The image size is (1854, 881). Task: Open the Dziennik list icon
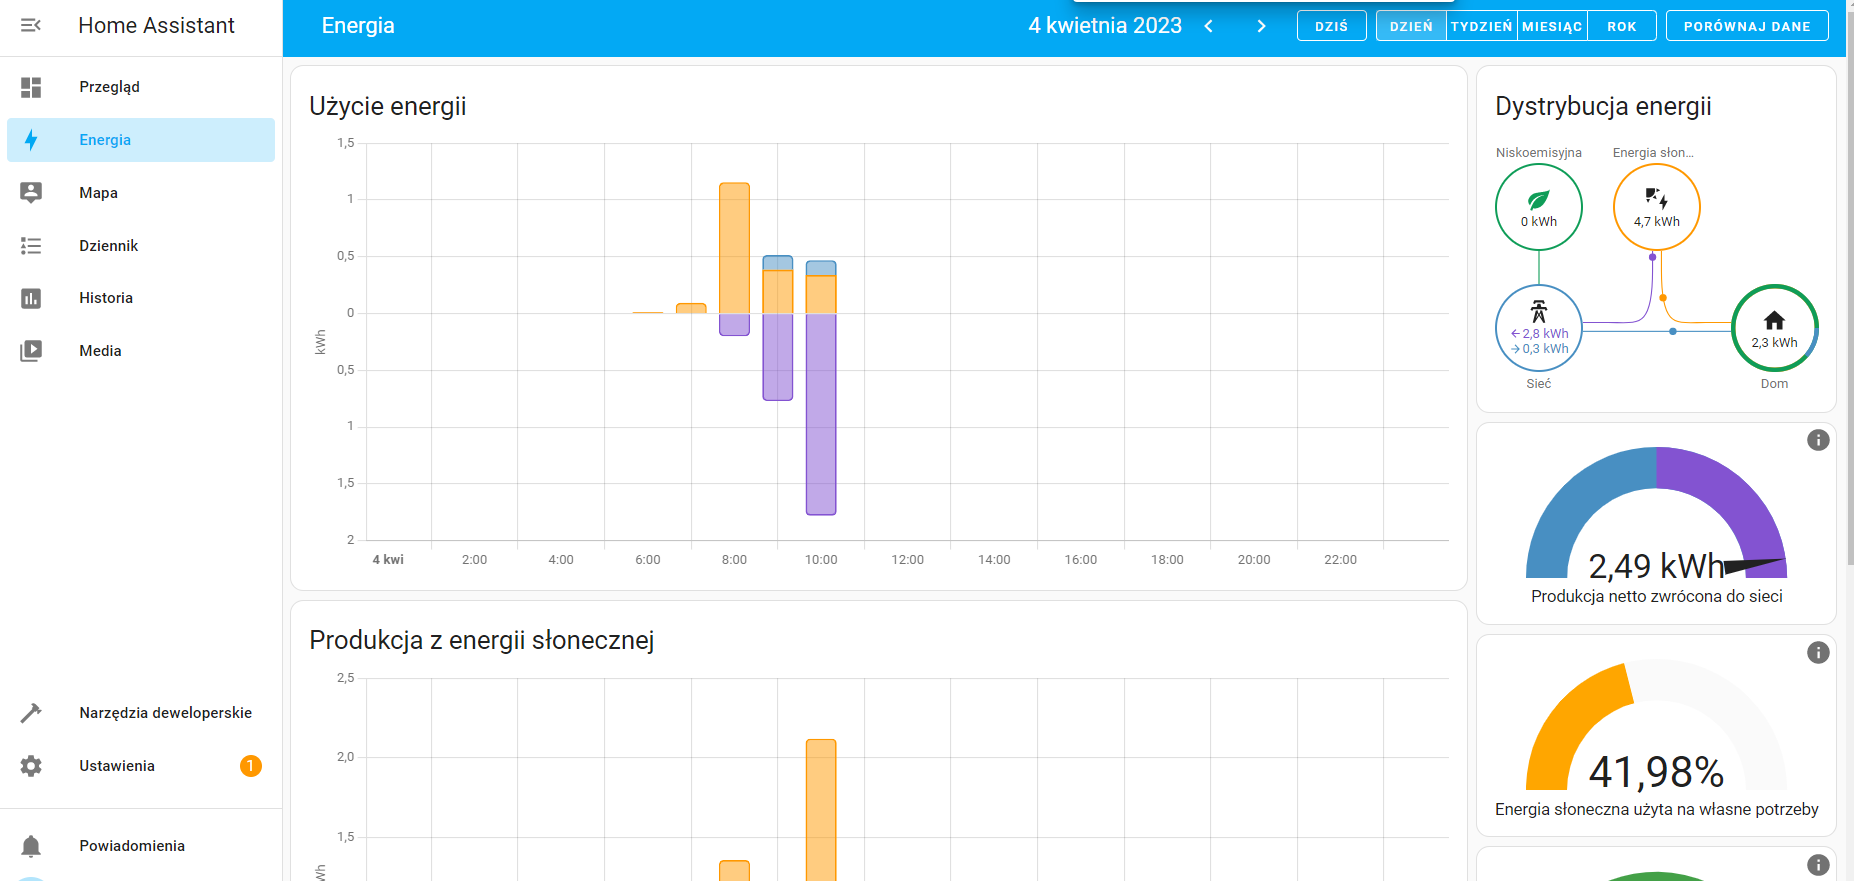point(31,246)
